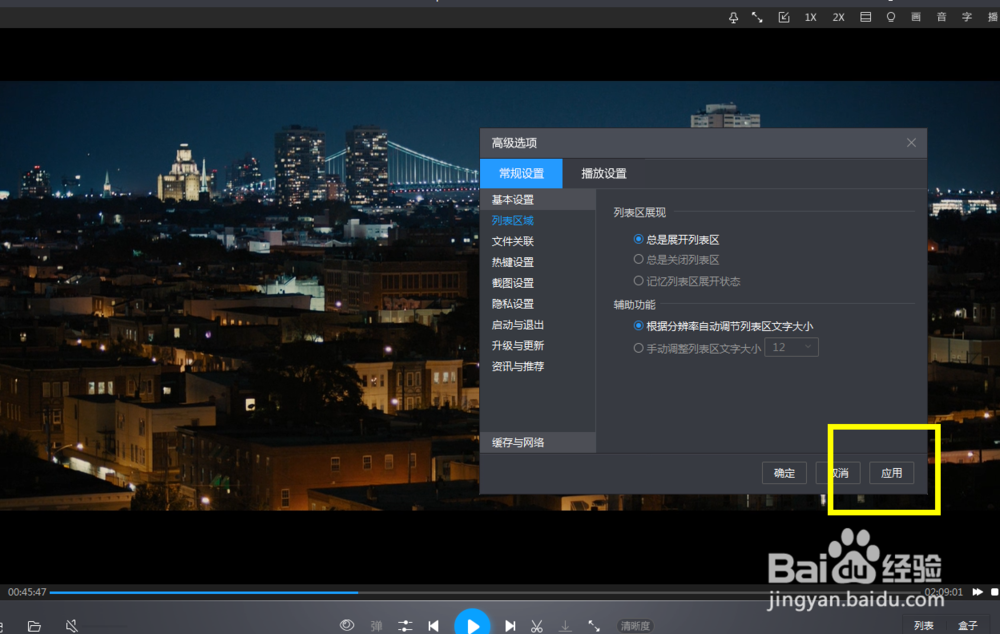Open 文件关联 settings

coord(512,241)
